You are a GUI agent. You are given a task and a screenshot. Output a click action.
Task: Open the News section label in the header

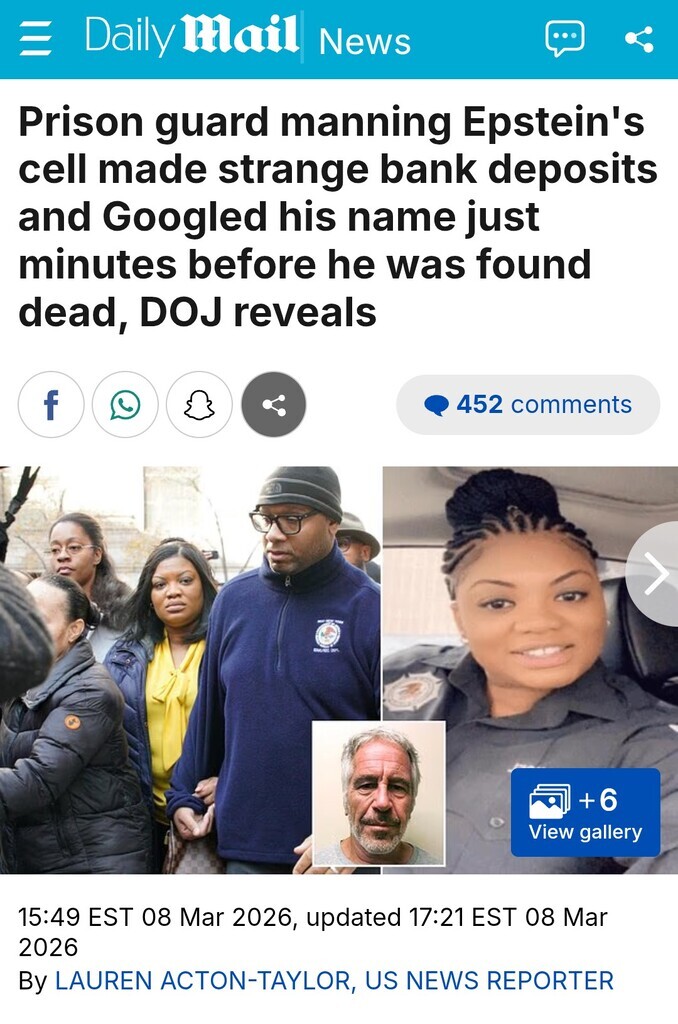coord(365,41)
